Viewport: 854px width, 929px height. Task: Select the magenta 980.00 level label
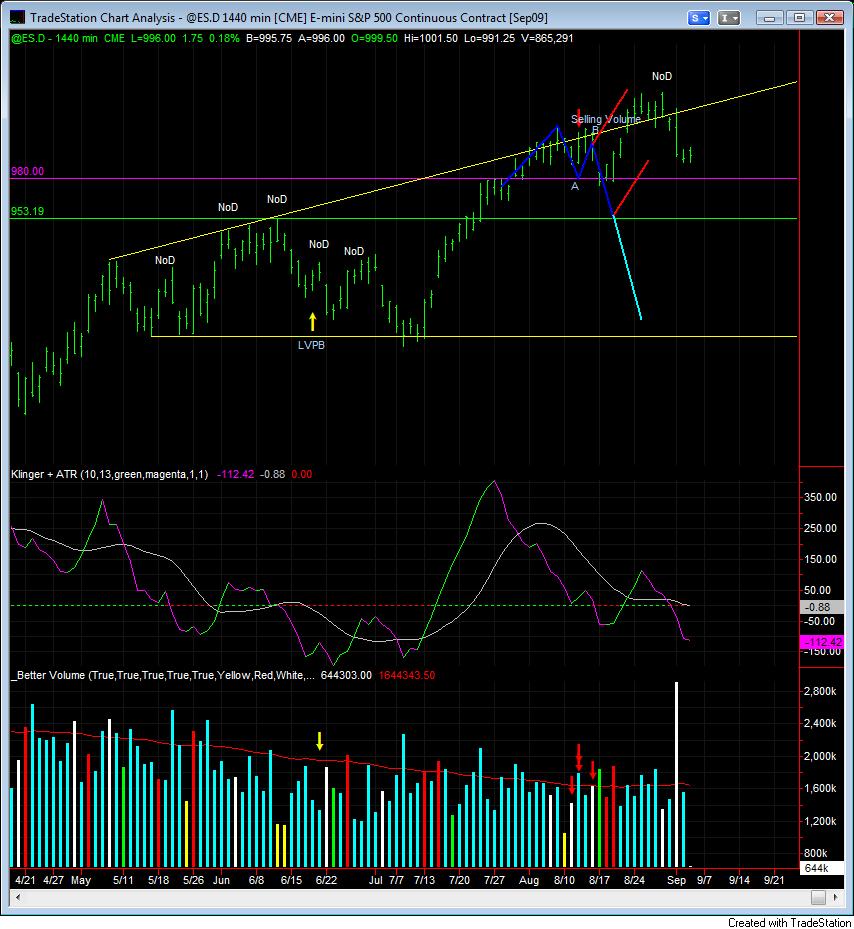tap(27, 171)
